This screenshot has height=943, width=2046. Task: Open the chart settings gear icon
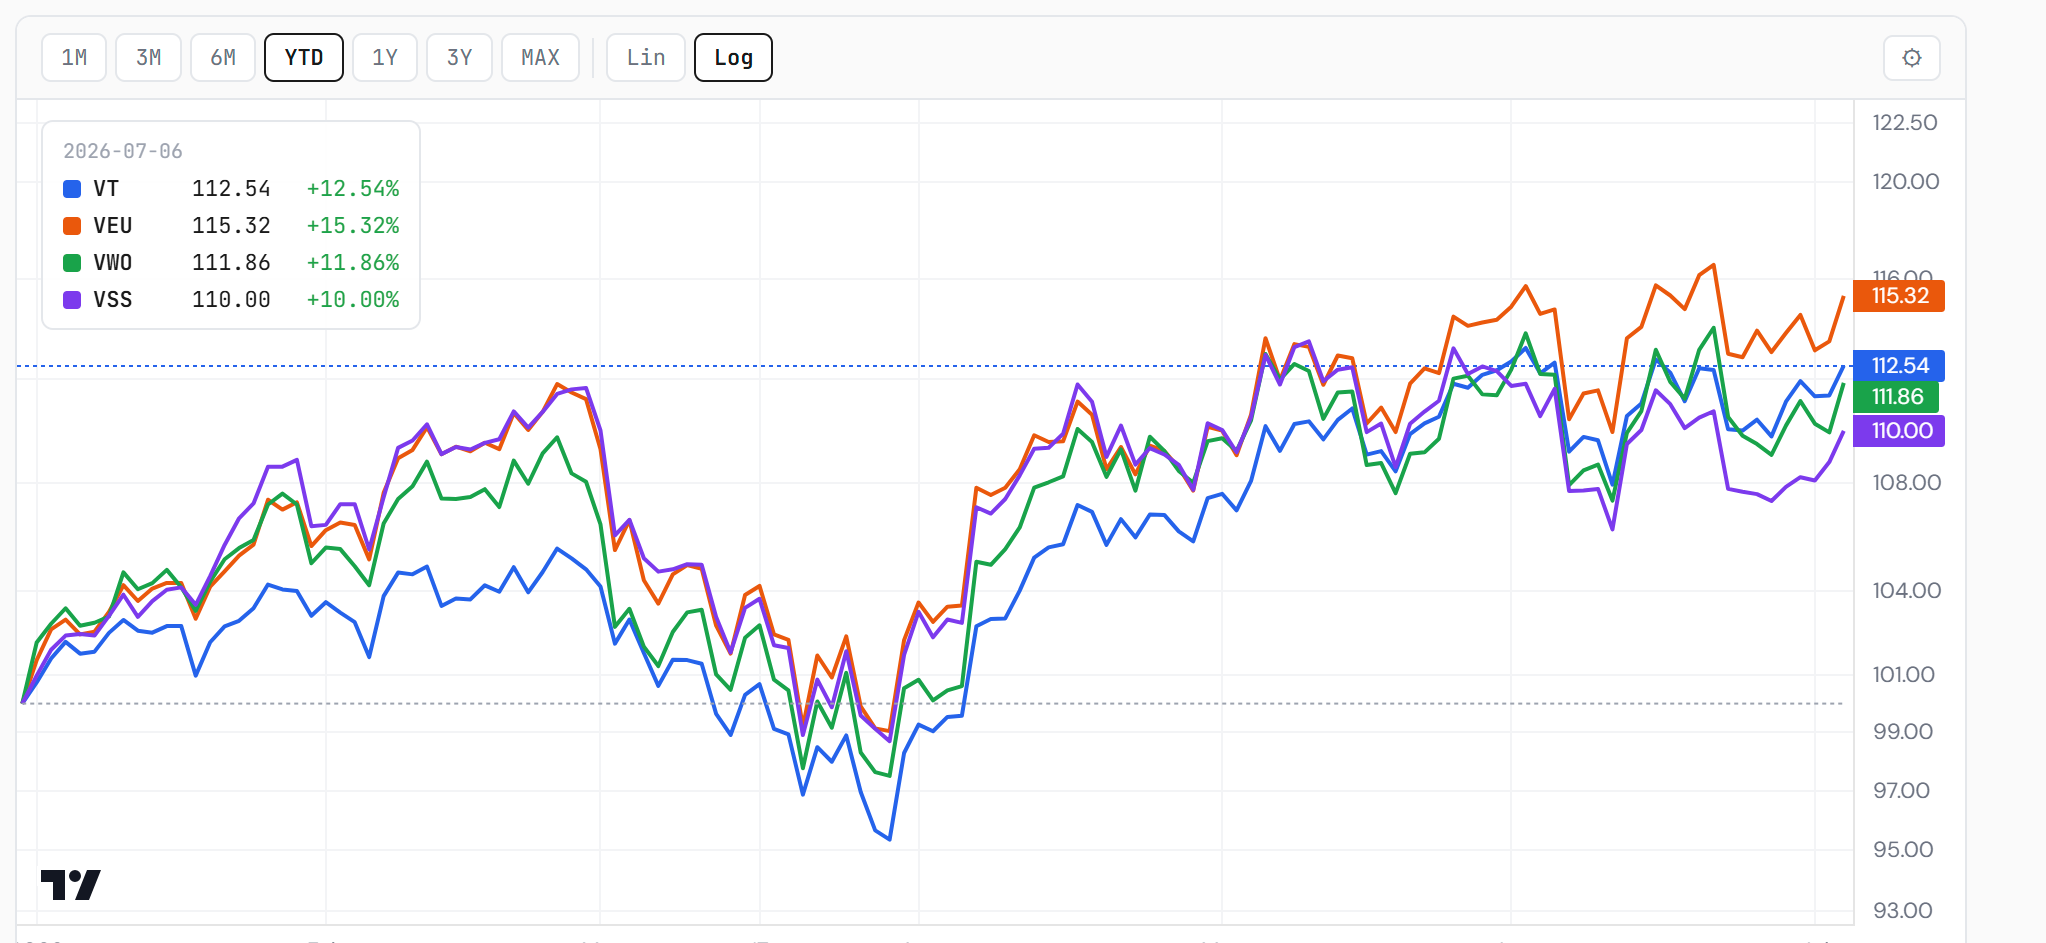point(1911,58)
